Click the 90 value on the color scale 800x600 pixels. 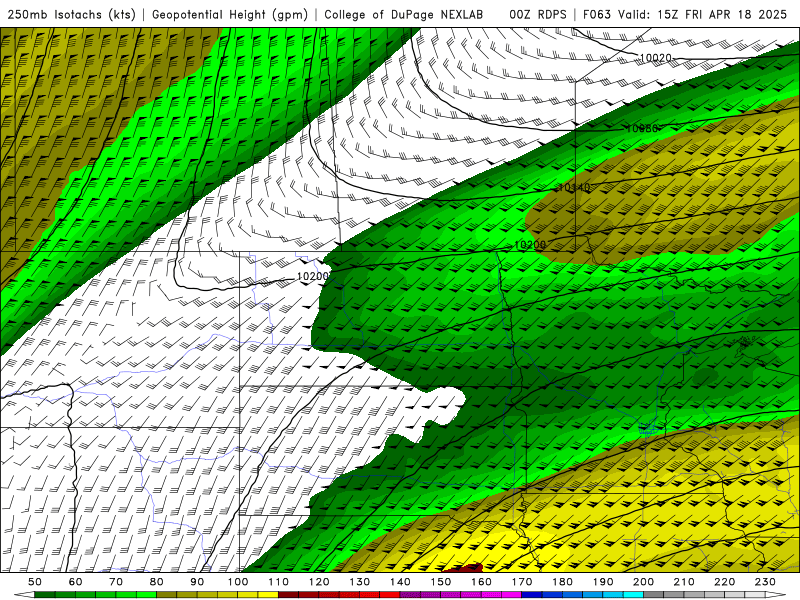[x=197, y=582]
